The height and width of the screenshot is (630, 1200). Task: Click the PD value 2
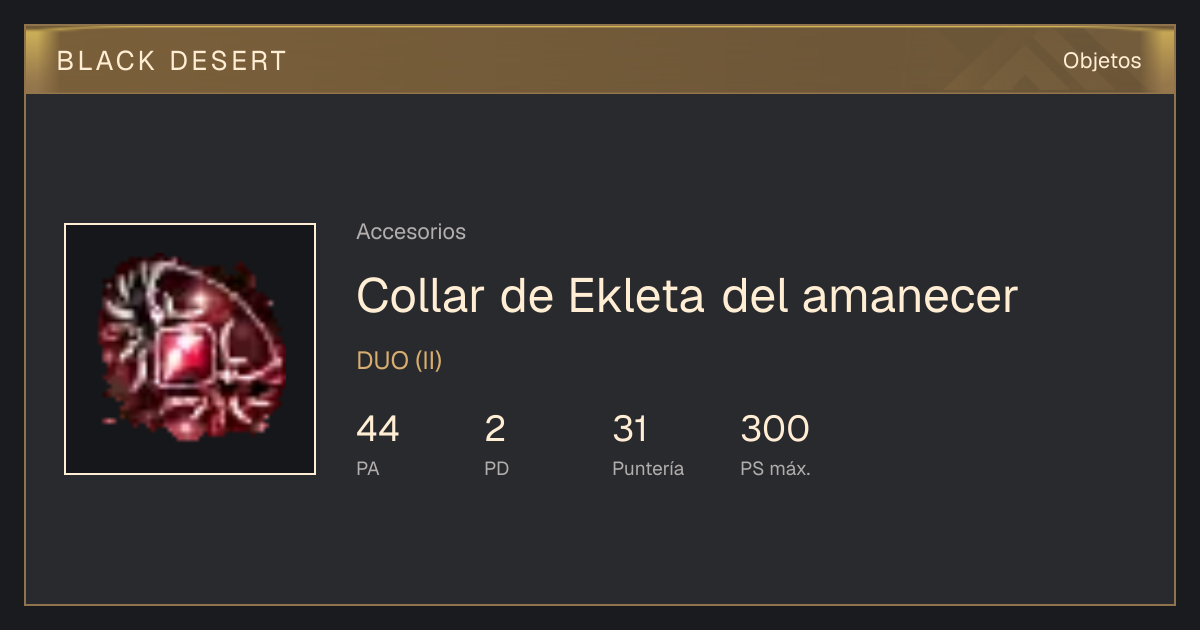coord(495,429)
